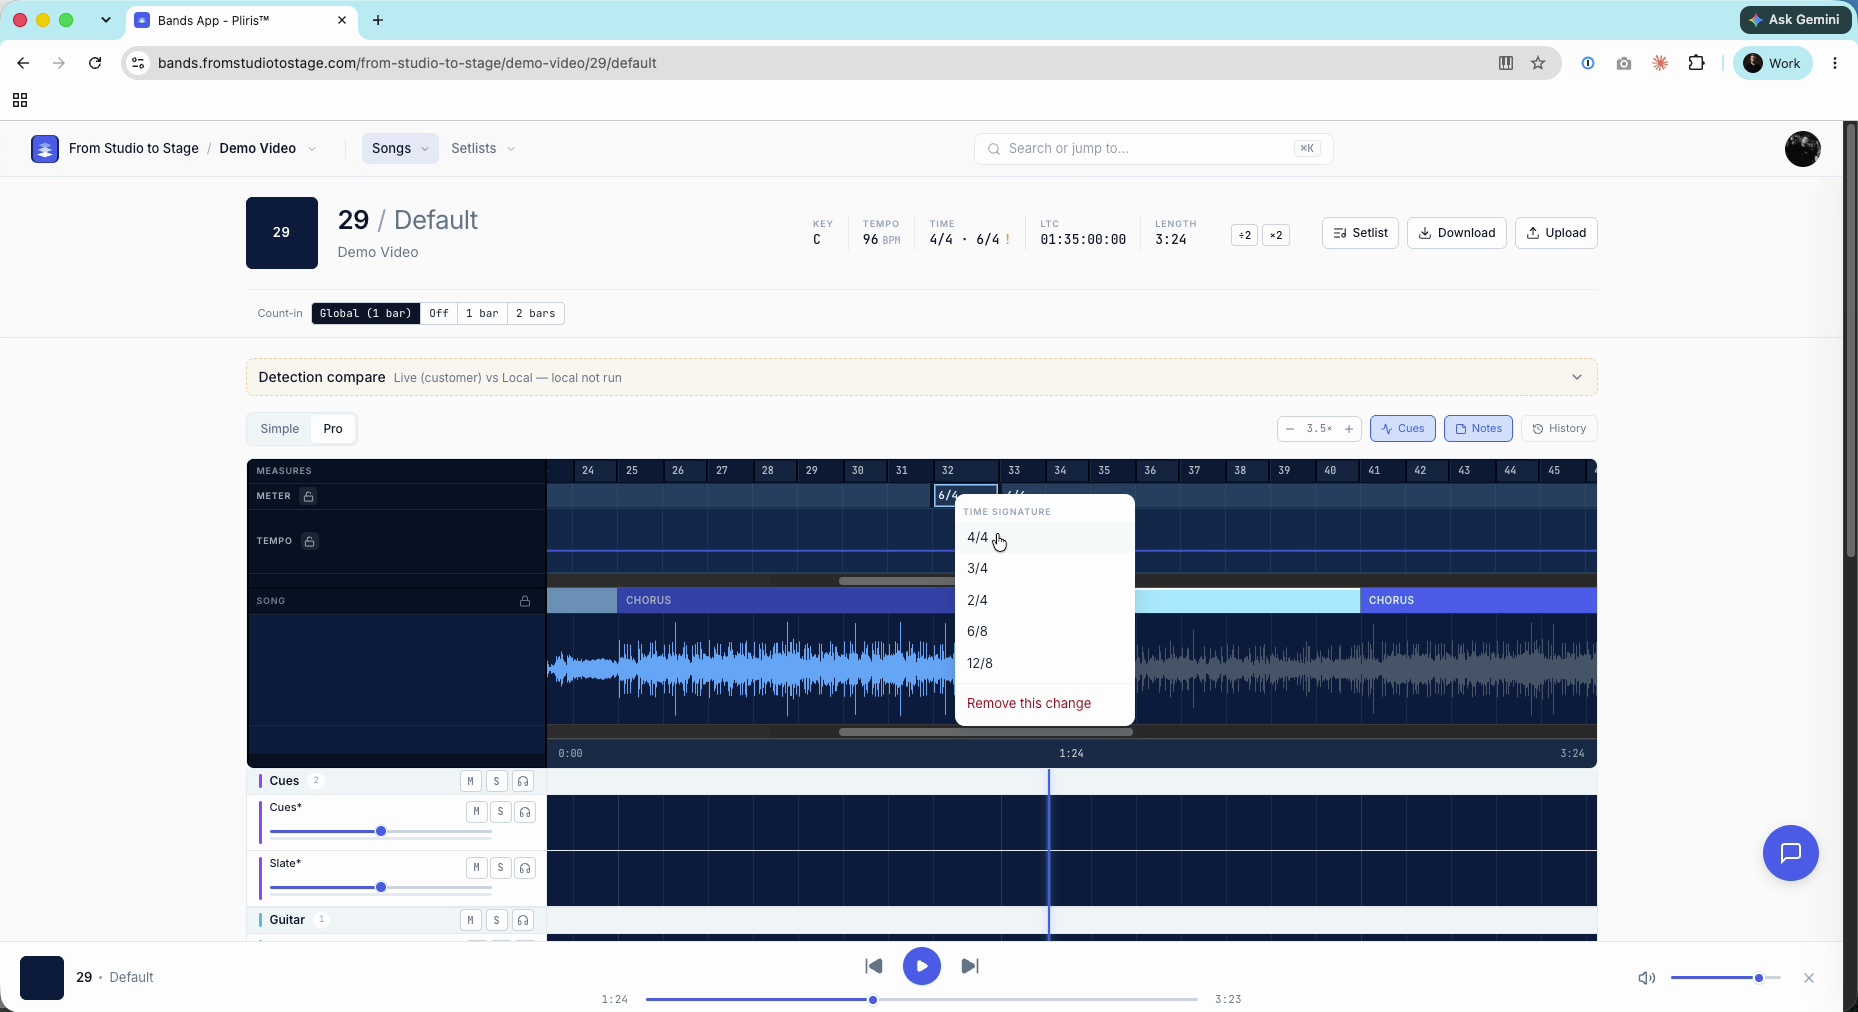
Task: Close the bottom player bar
Action: coord(1809,978)
